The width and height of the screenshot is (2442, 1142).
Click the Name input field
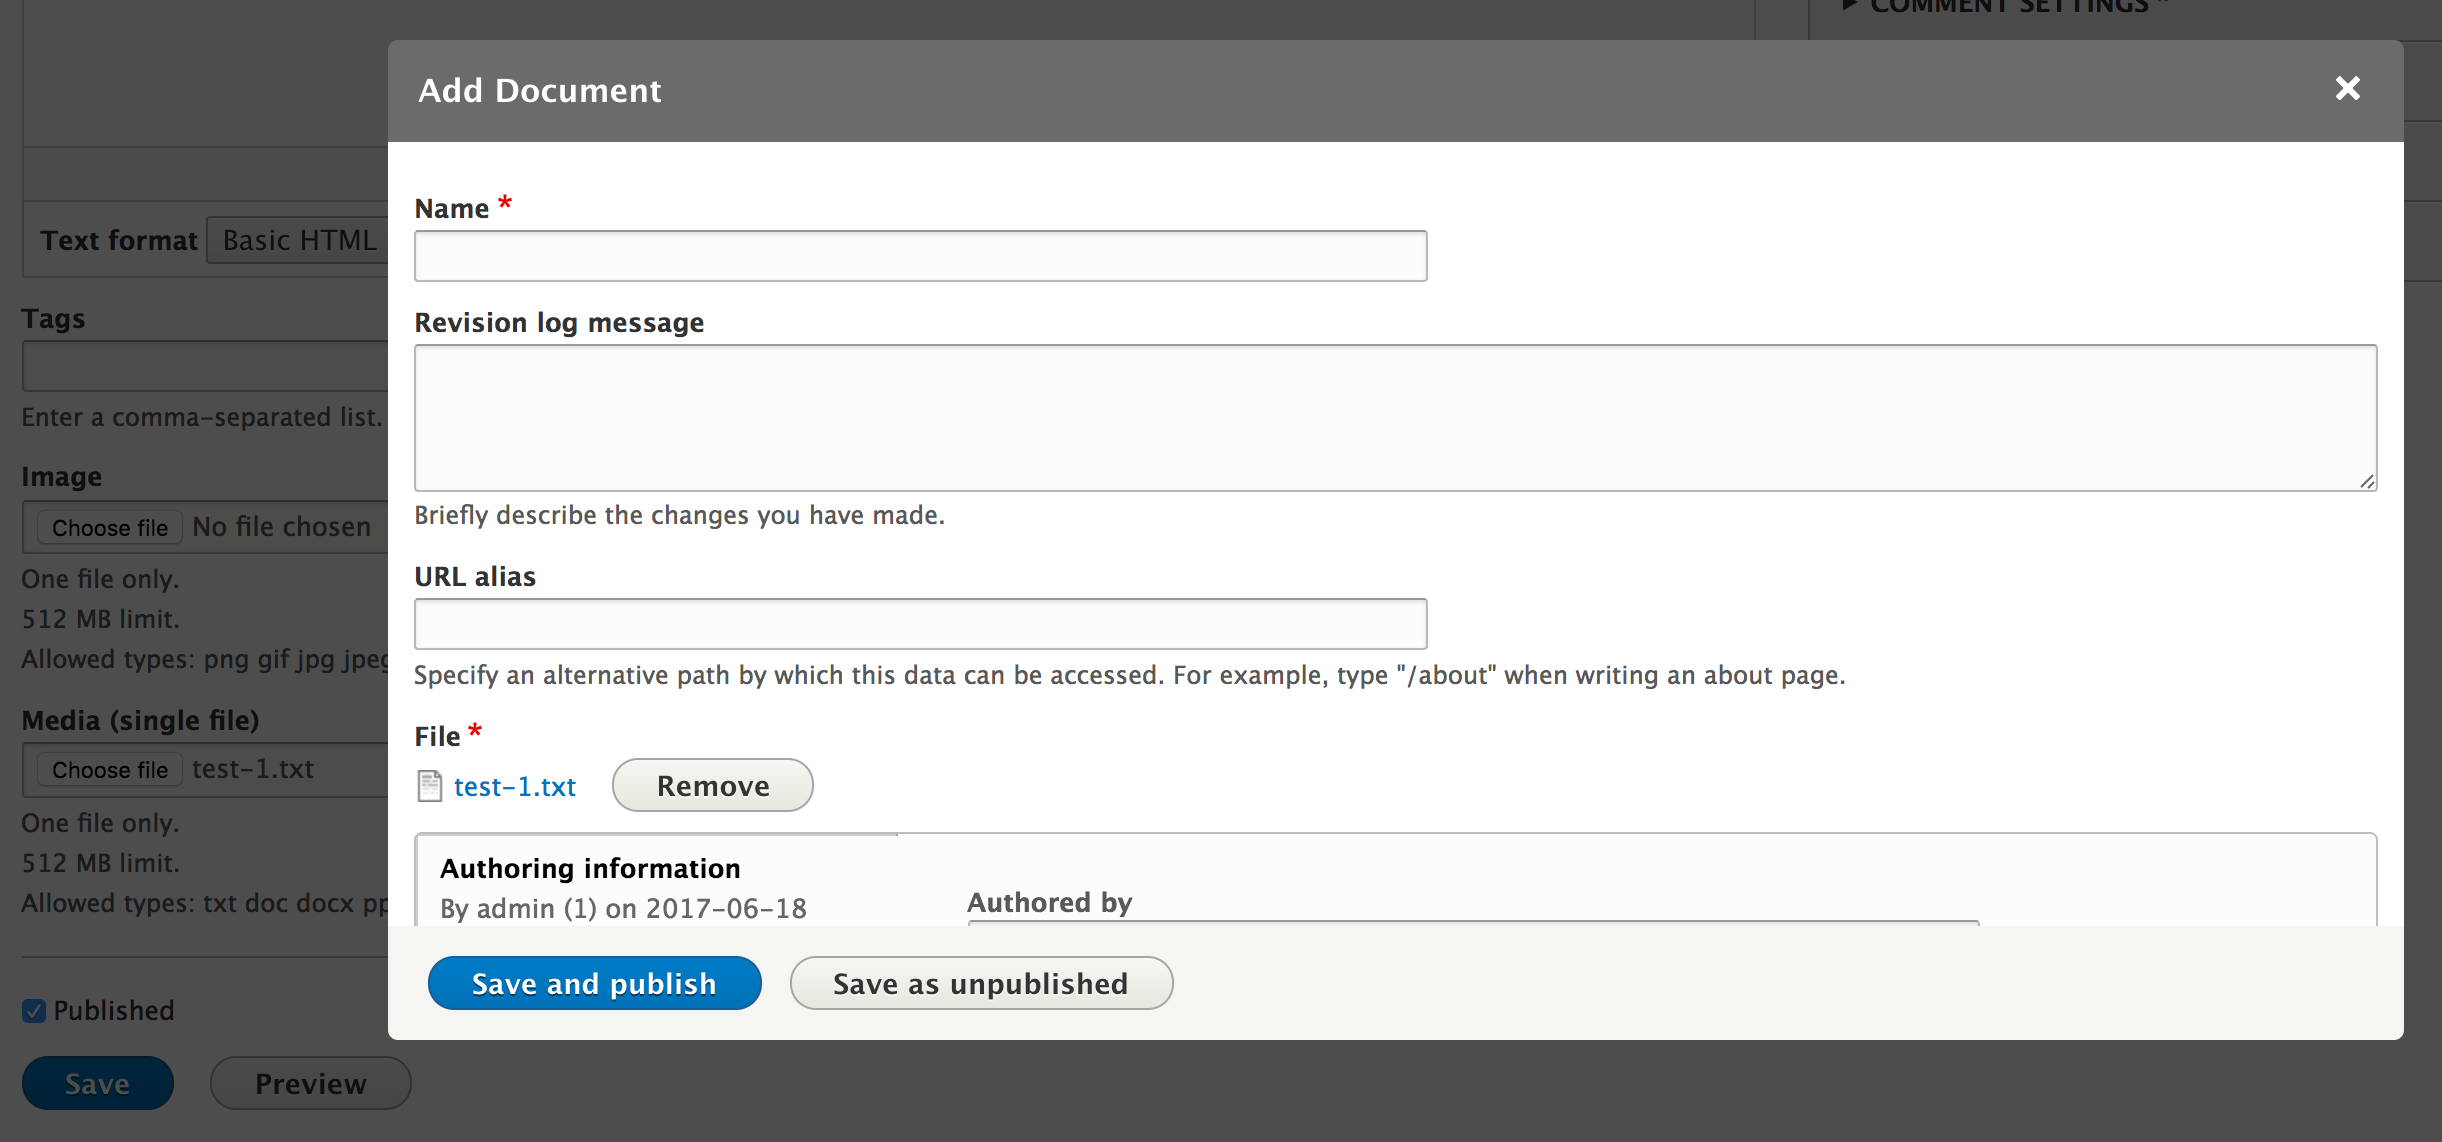920,256
